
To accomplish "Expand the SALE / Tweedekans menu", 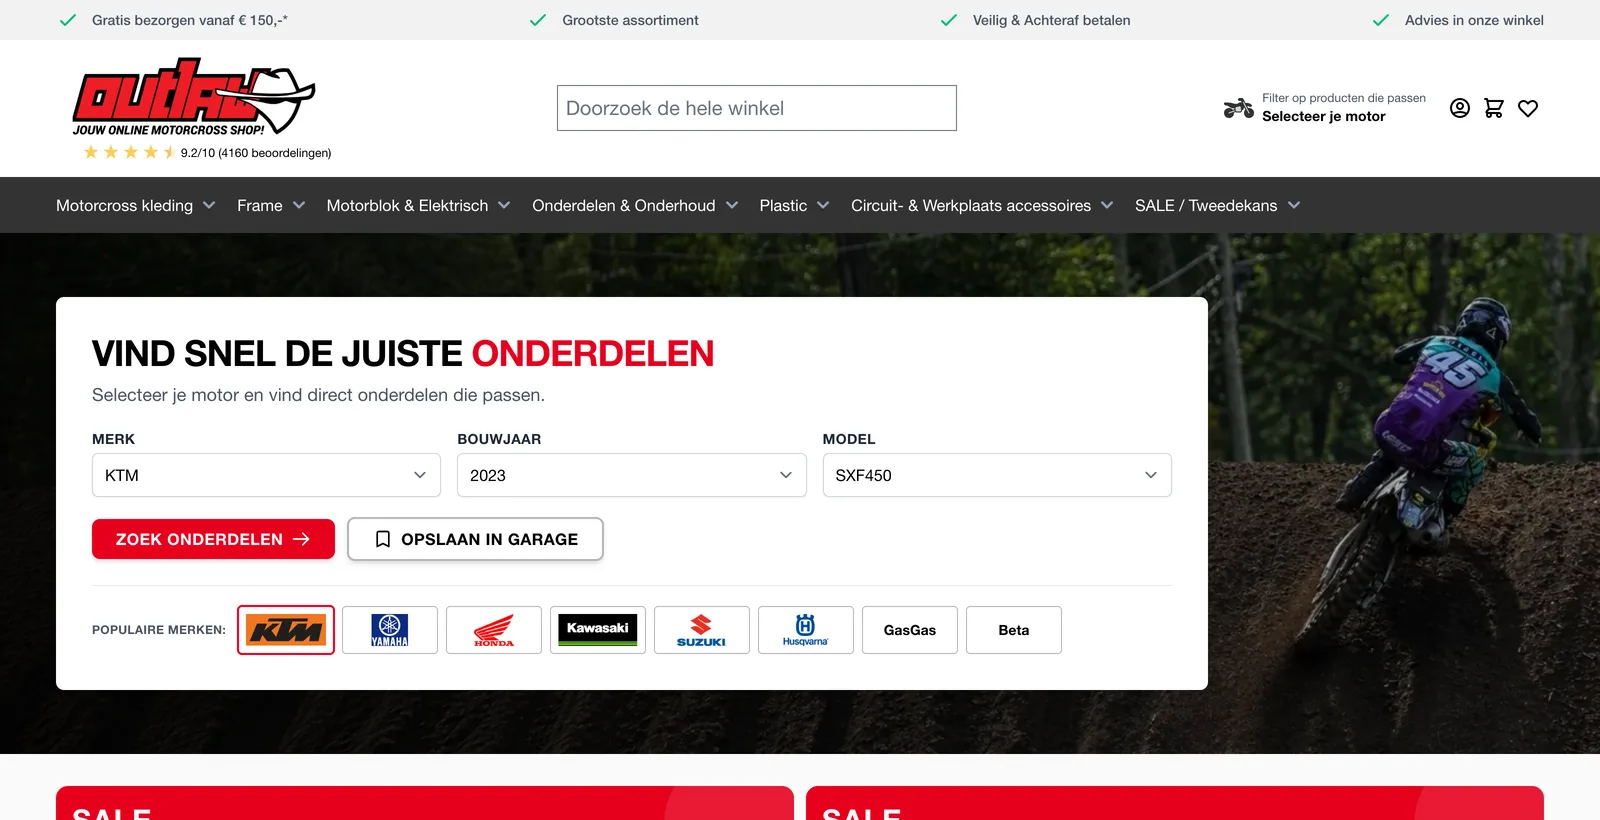I will [1218, 205].
